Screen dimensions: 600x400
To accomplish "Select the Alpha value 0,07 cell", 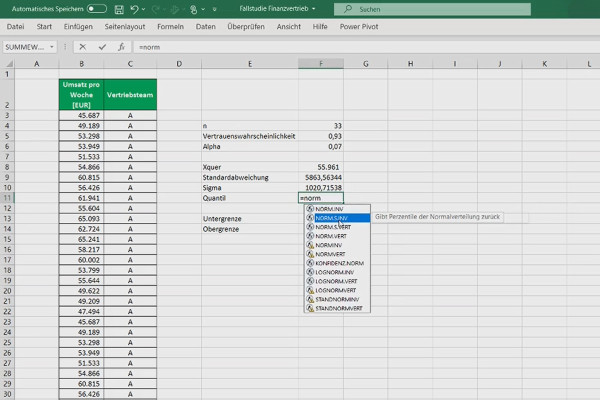I will pyautogui.click(x=321, y=146).
